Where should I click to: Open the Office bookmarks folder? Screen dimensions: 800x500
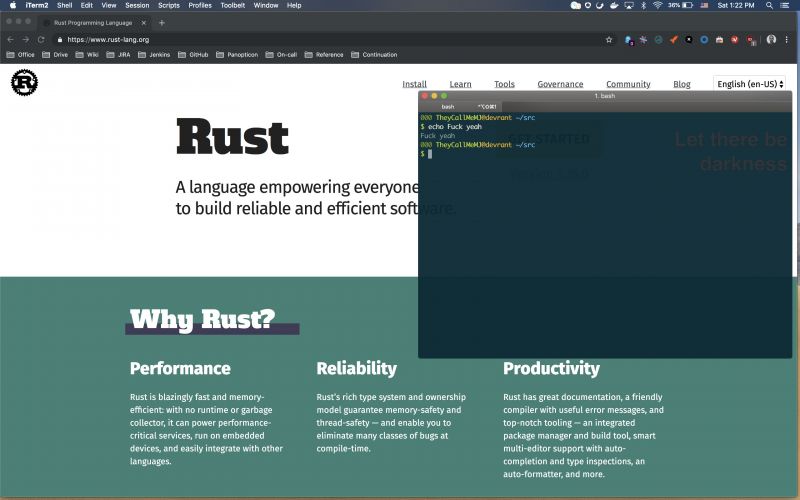[20, 55]
